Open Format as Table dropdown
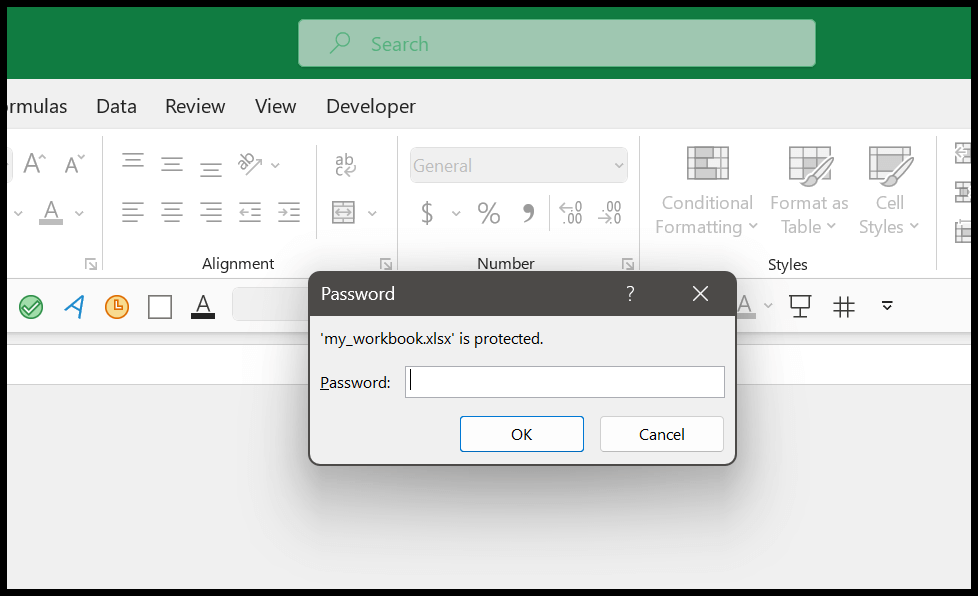This screenshot has width=978, height=596. tap(809, 191)
